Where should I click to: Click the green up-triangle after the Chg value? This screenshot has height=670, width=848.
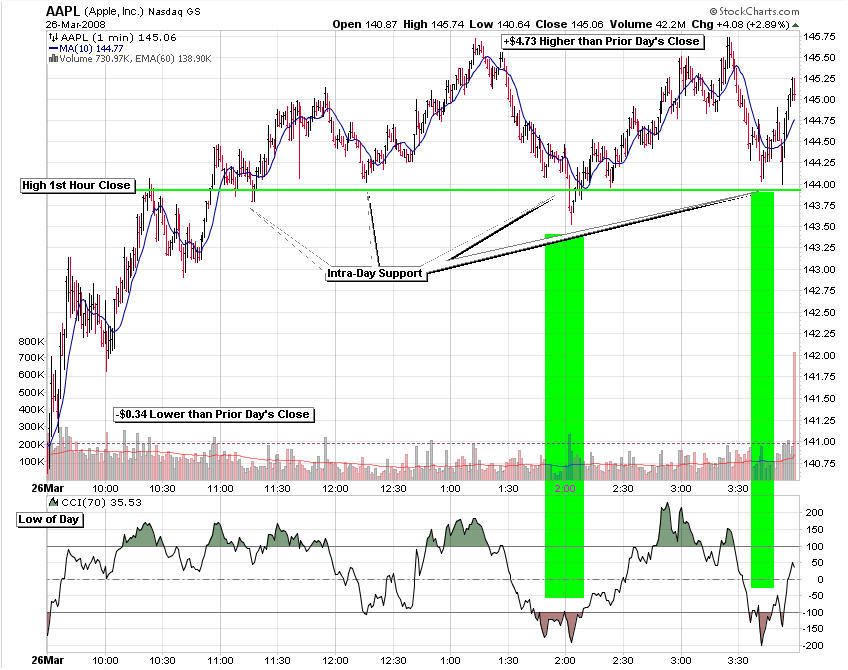(x=796, y=25)
